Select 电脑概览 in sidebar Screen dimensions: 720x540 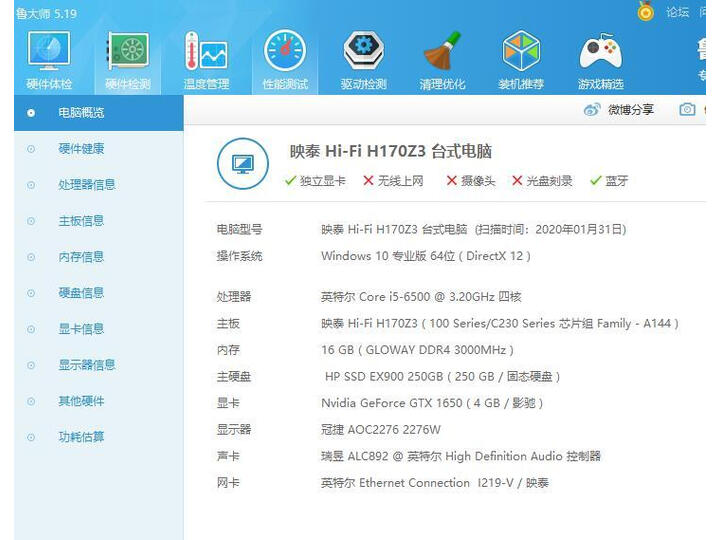click(99, 112)
